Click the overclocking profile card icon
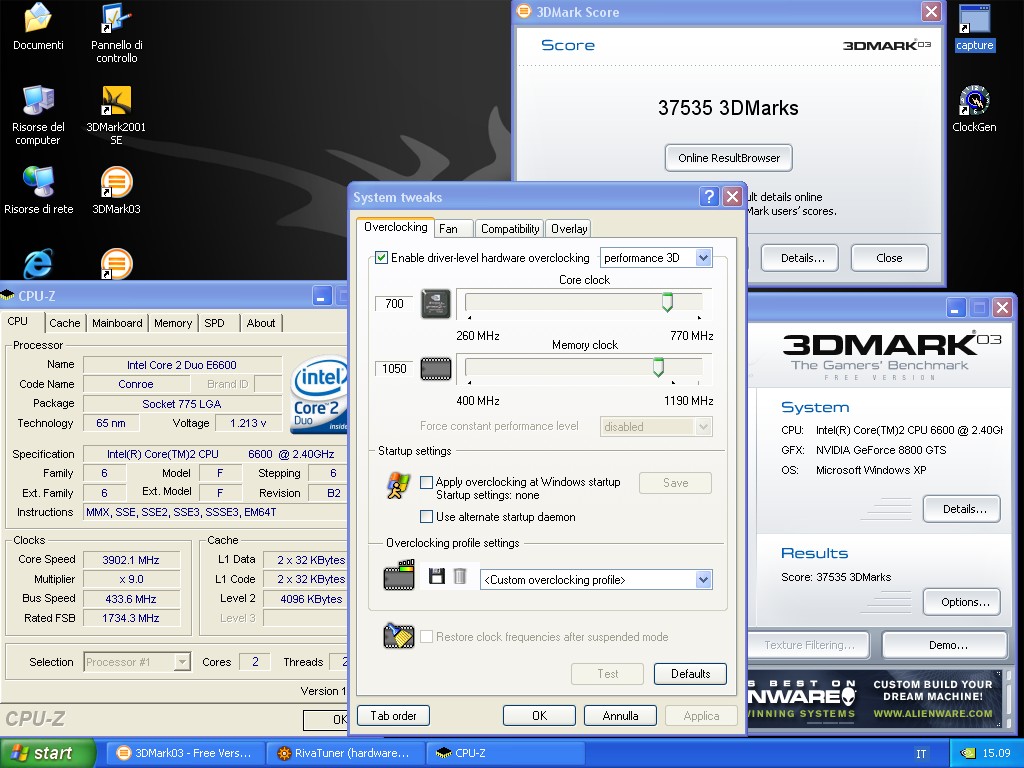Viewport: 1024px width, 768px height. [399, 575]
